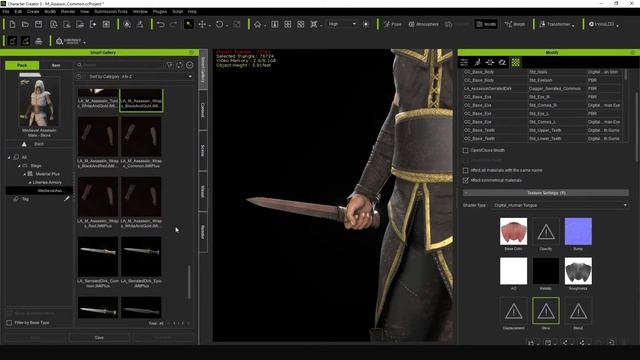Click the Visual vertical side tab
Viewport: 640px width, 360px height.
[202, 191]
